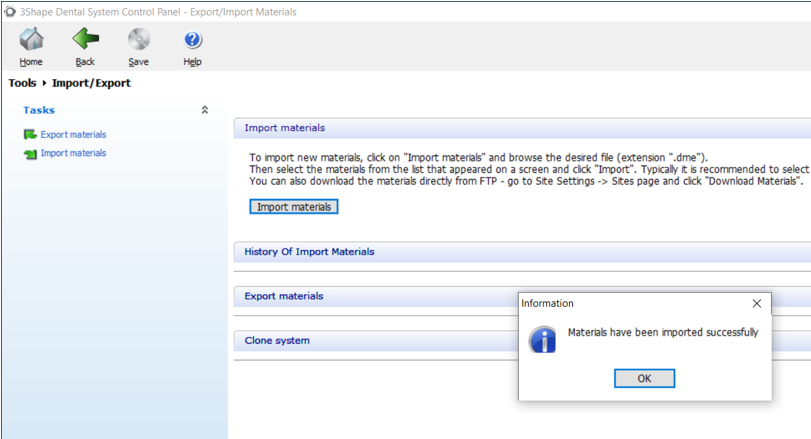This screenshot has height=439, width=811.
Task: Click the blue information icon in dialog
Action: pos(542,339)
